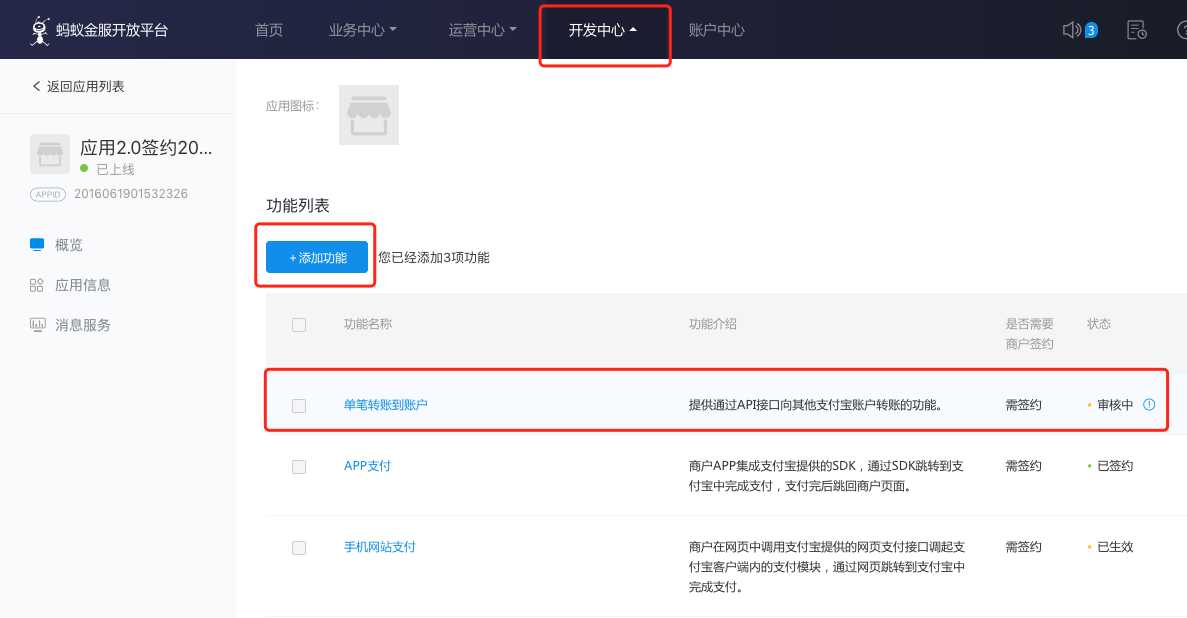Image resolution: width=1187 pixels, height=618 pixels.
Task: Click the 概览 monitor icon in sidebar
Action: [37, 245]
